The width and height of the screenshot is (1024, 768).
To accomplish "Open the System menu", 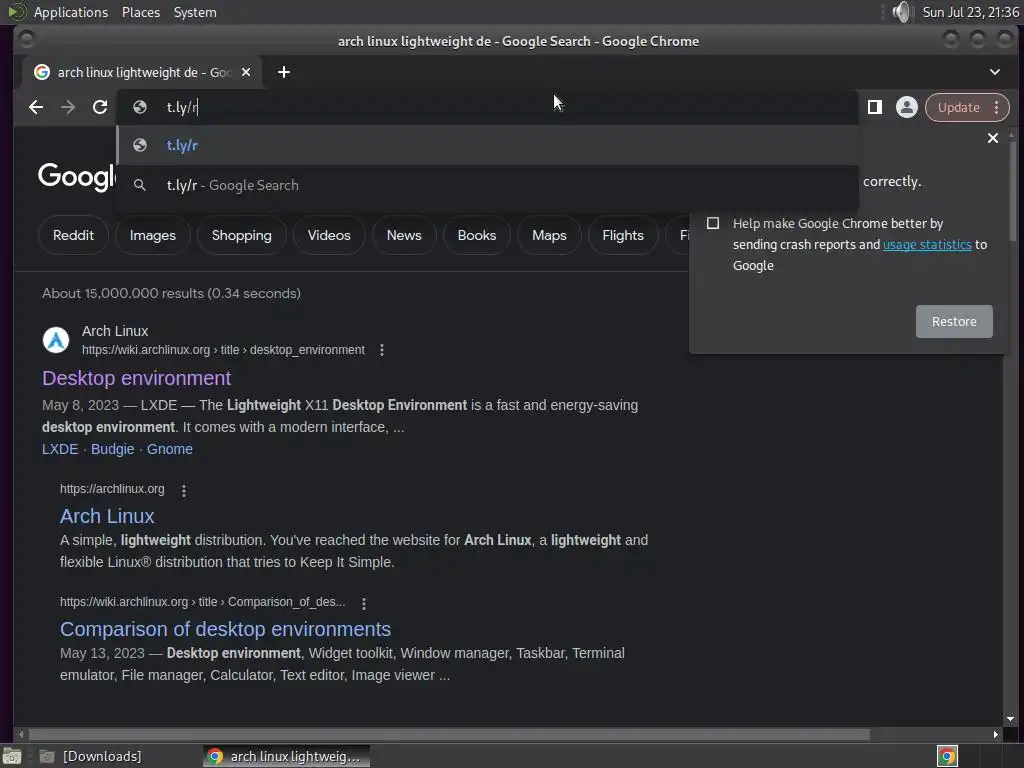I will (x=195, y=12).
